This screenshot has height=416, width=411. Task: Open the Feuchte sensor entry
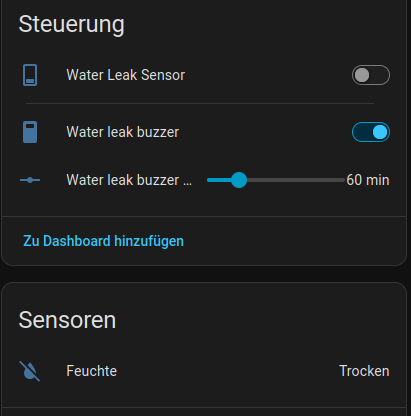(x=204, y=371)
